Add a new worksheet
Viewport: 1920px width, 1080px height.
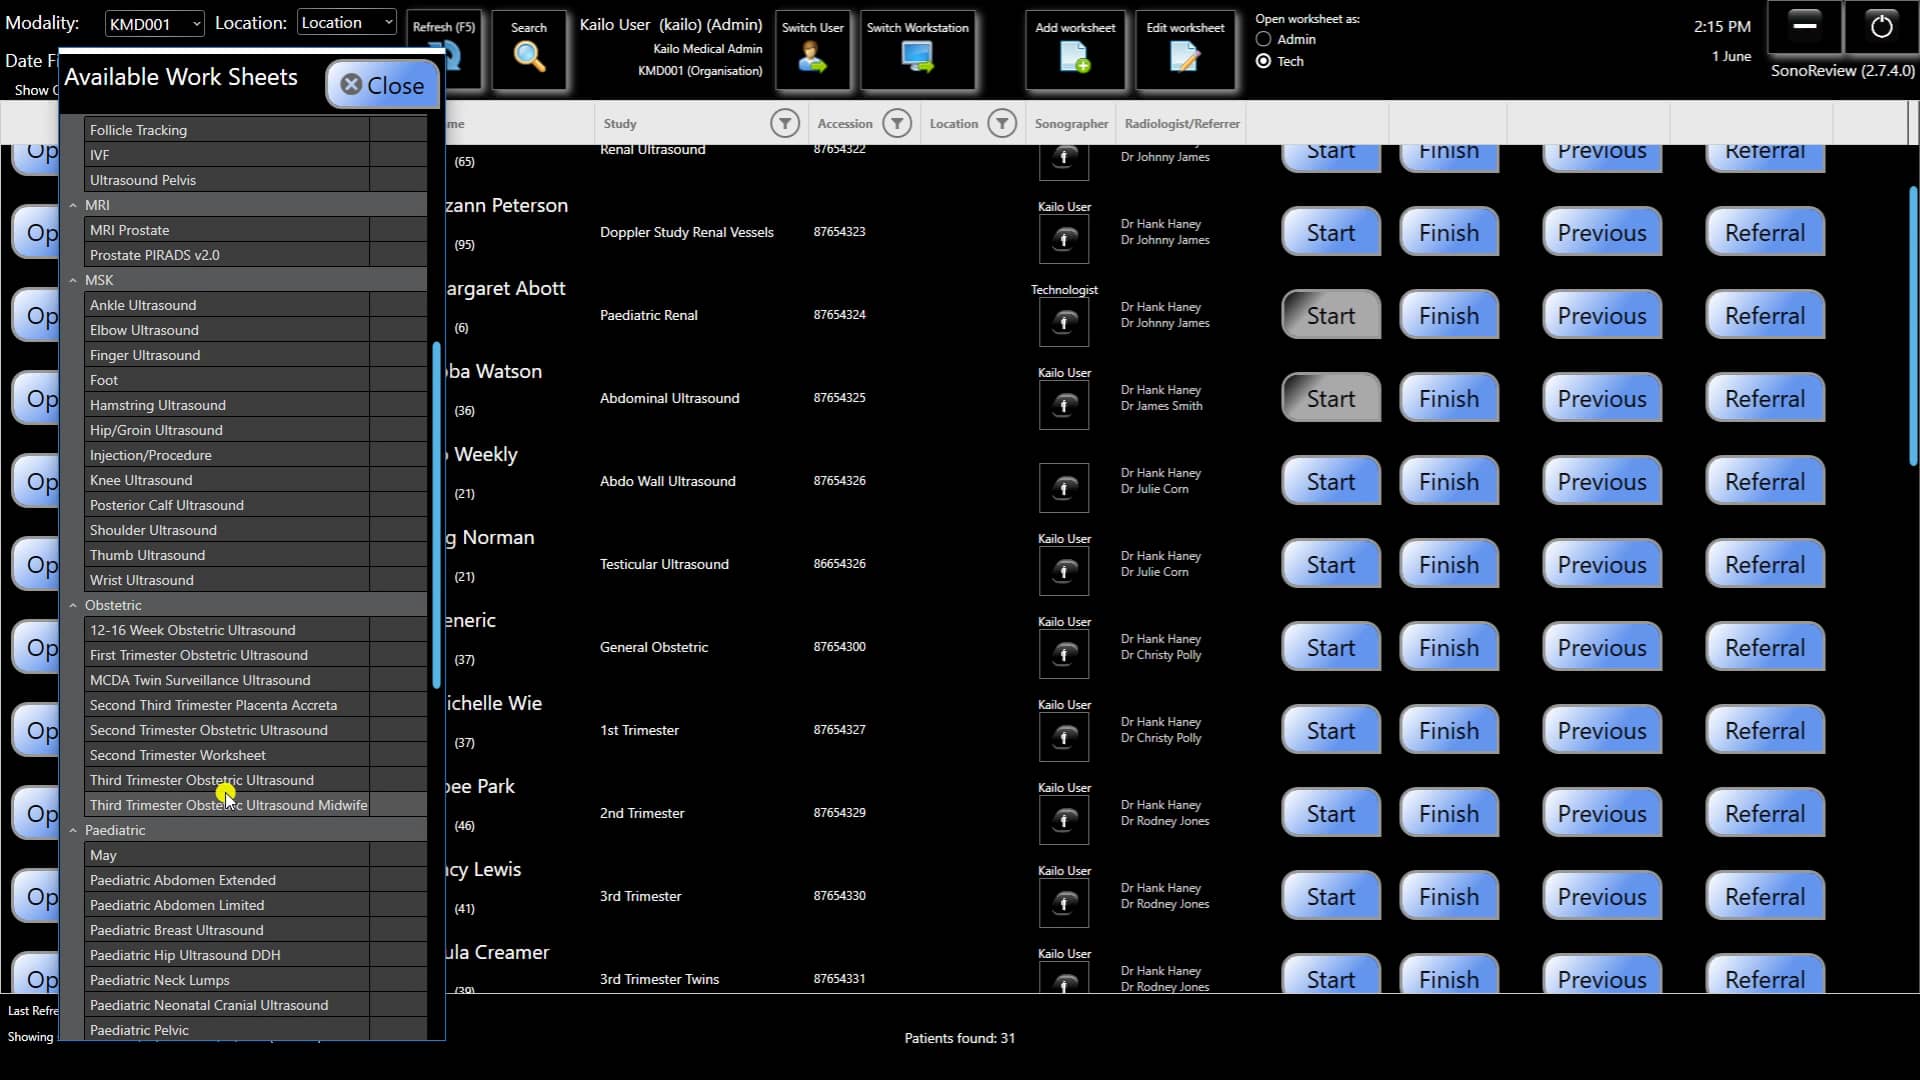point(1075,50)
